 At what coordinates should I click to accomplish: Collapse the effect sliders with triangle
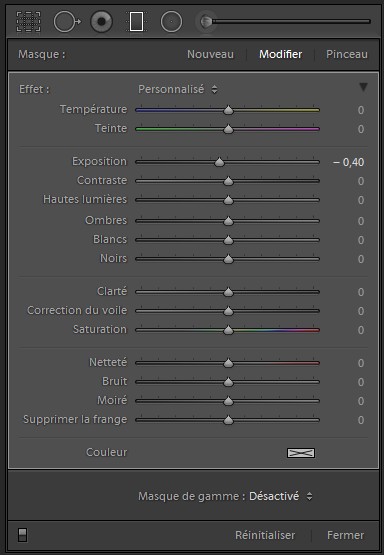tap(363, 87)
